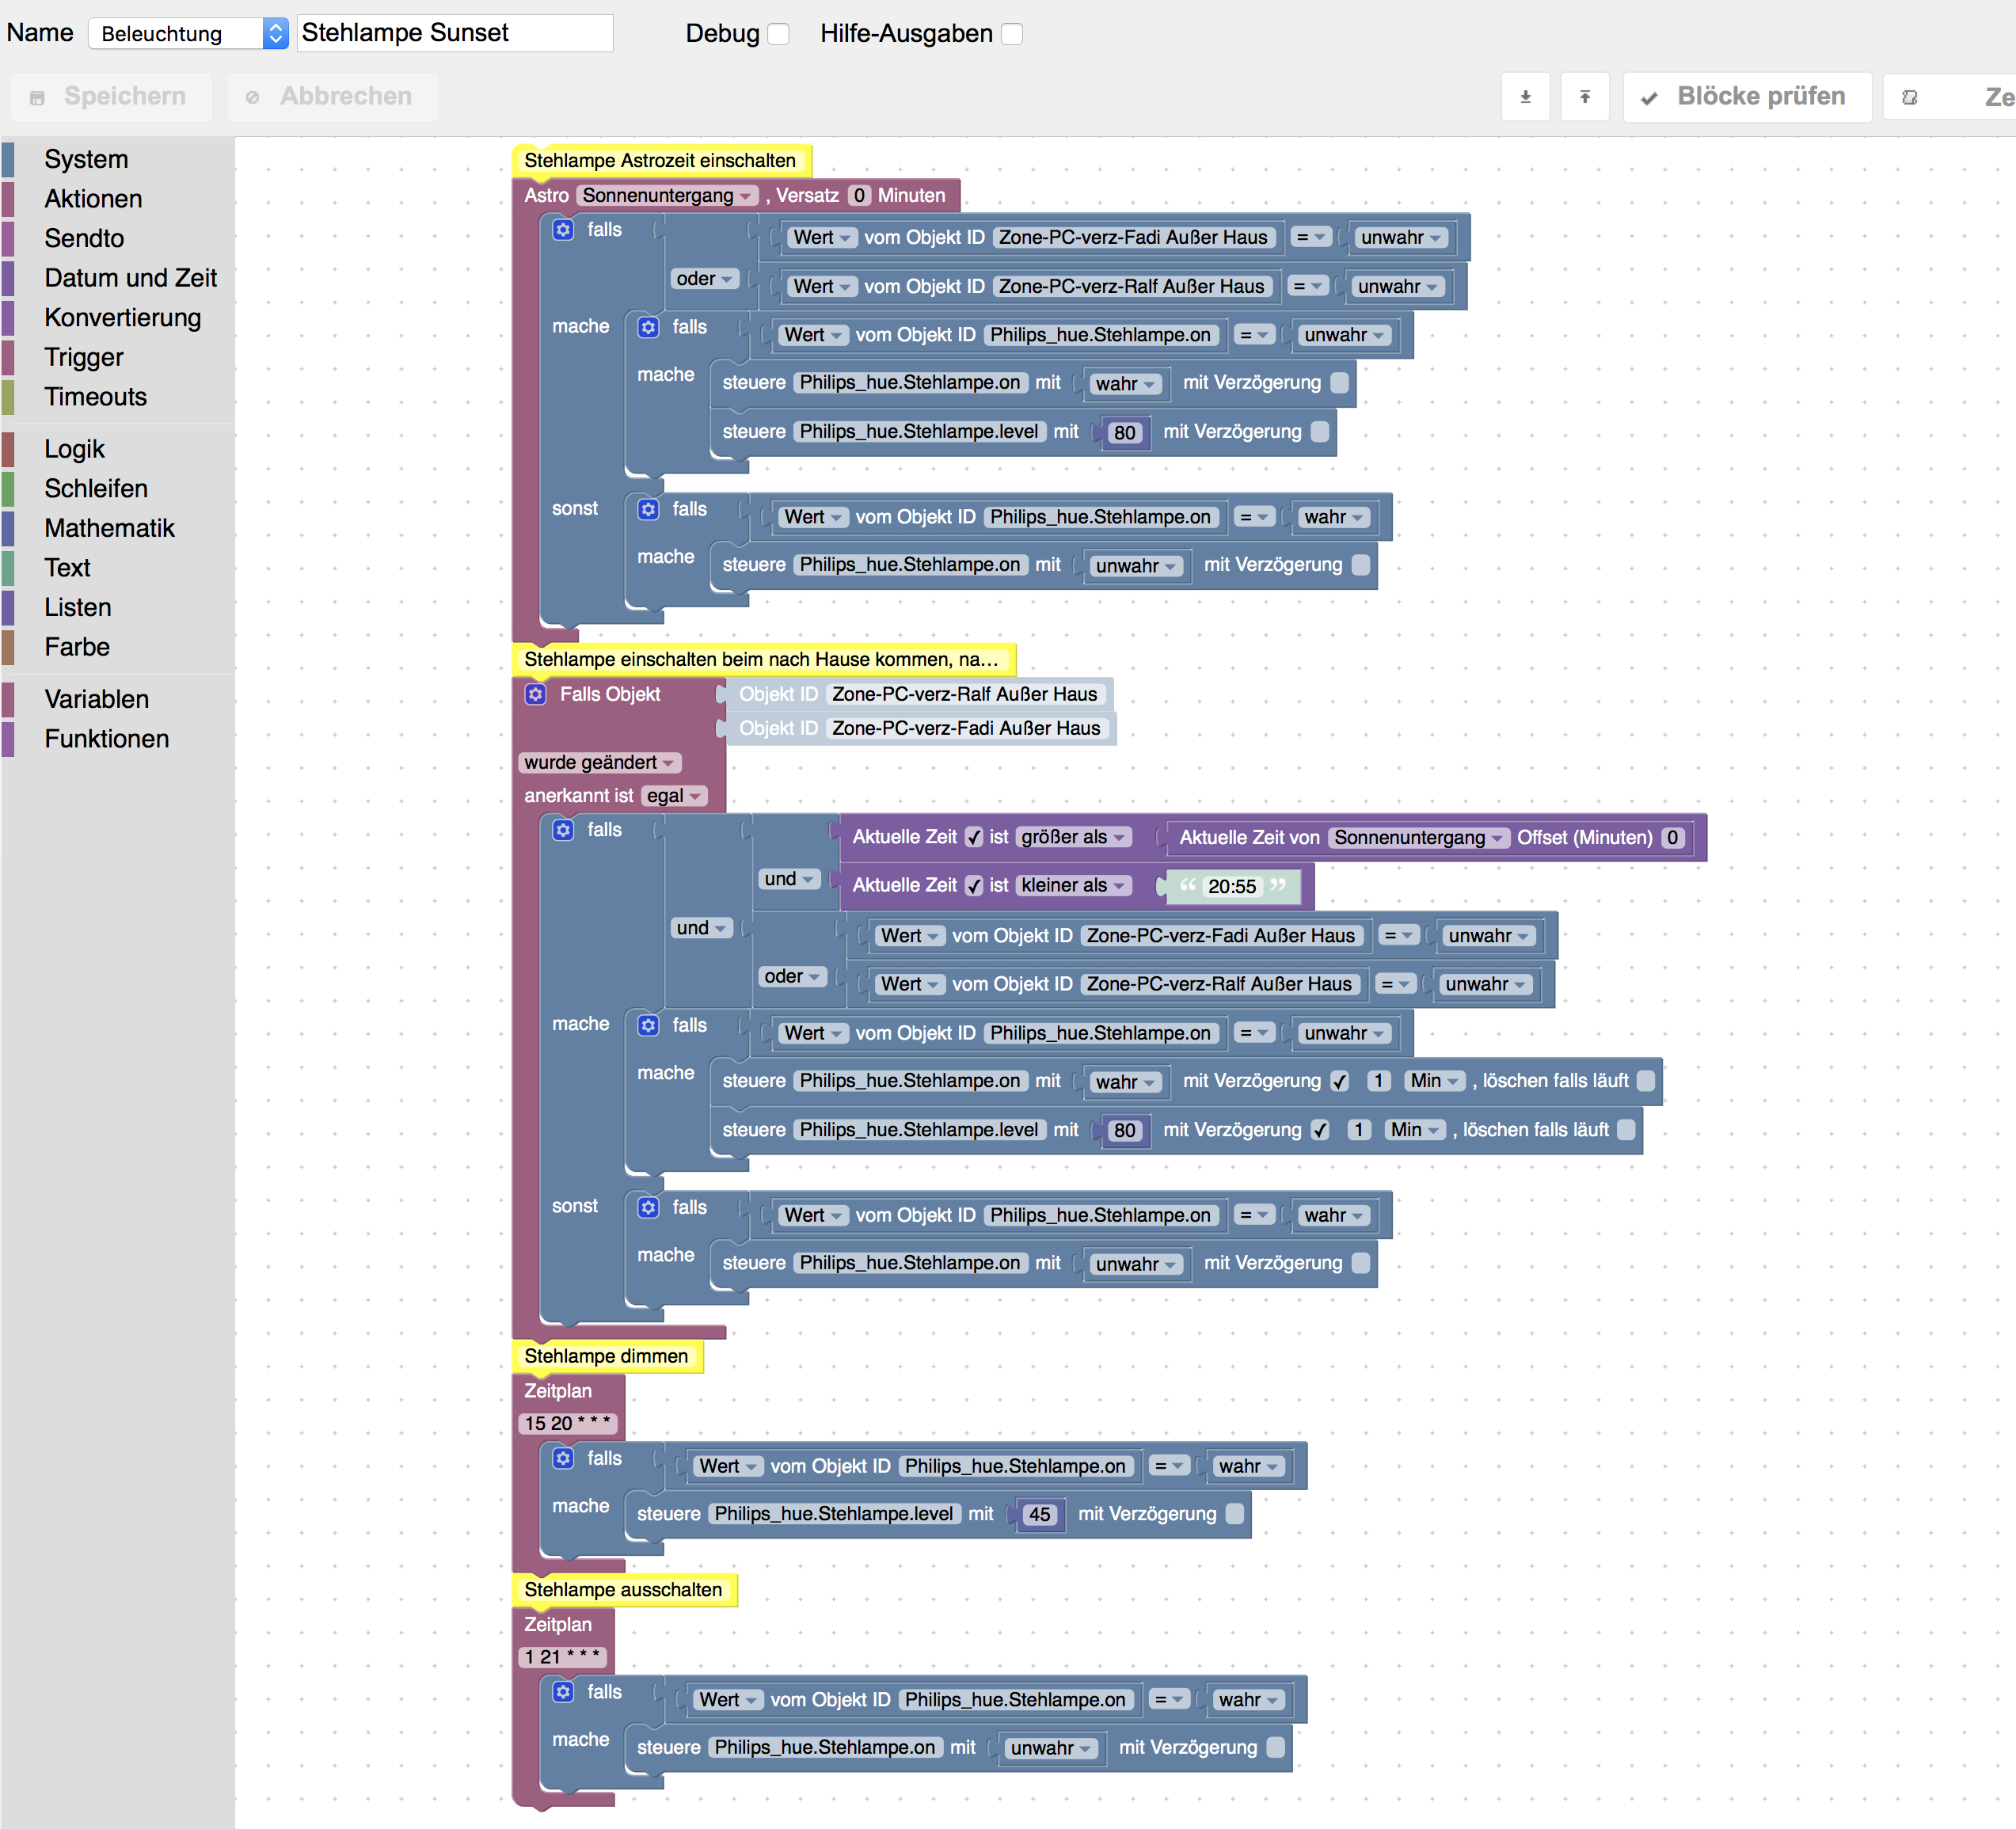Open the Aktionen block category

point(93,199)
